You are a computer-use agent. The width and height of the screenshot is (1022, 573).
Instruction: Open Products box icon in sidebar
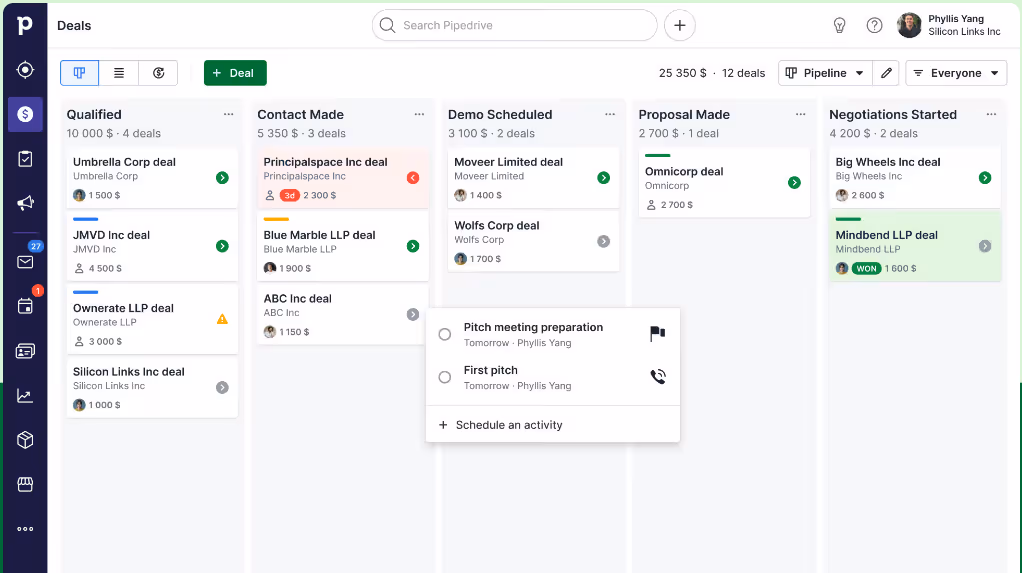click(25, 440)
